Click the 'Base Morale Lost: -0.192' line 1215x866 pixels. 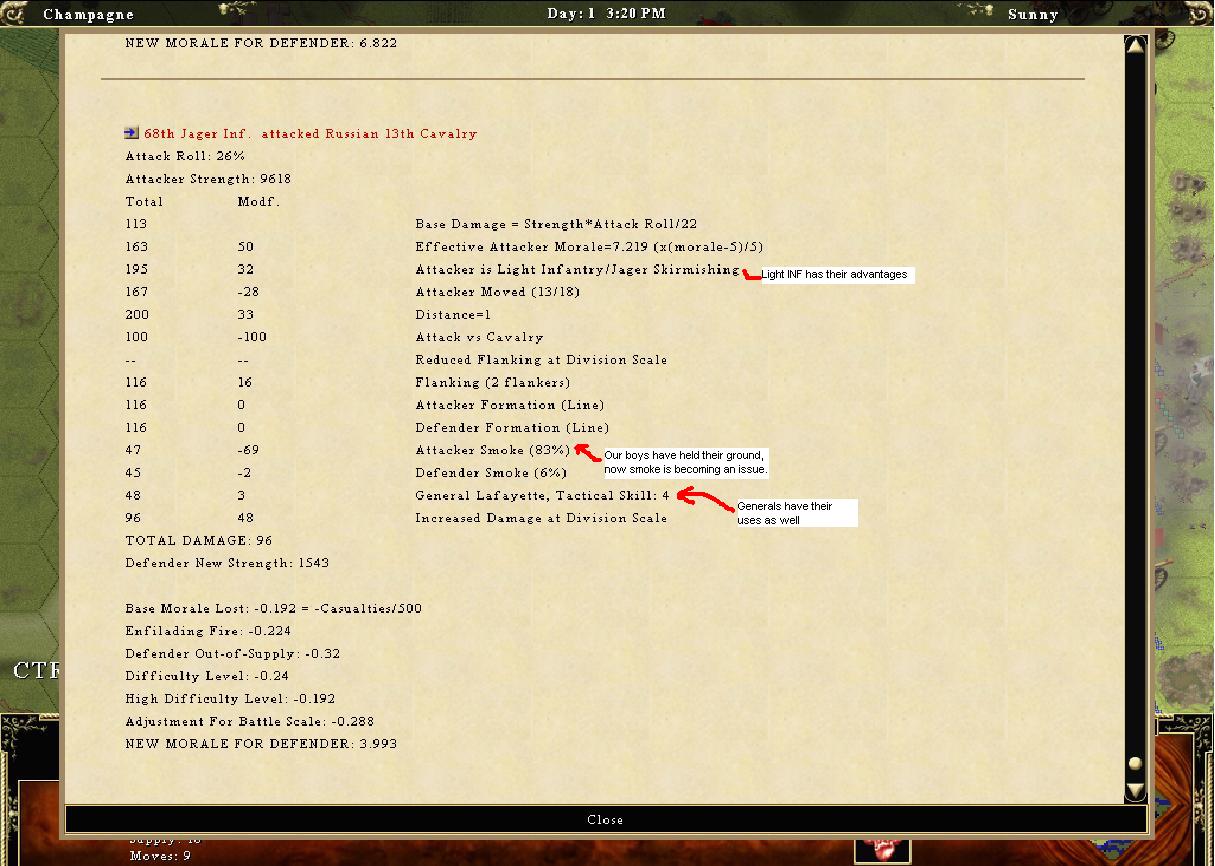[x=273, y=608]
